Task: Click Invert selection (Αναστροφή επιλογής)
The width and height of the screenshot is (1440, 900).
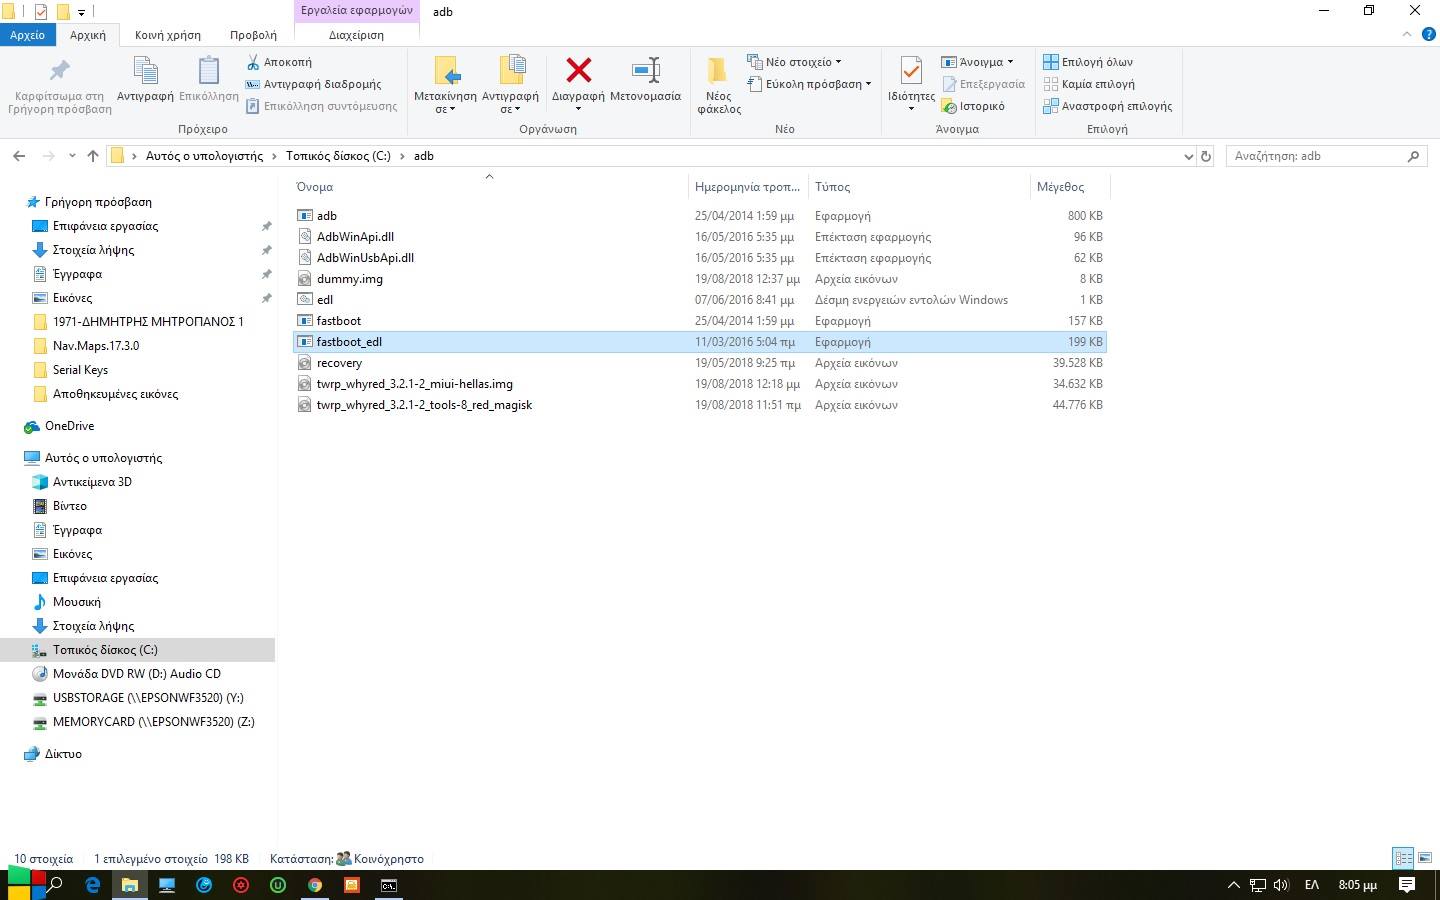Action: click(x=1107, y=106)
